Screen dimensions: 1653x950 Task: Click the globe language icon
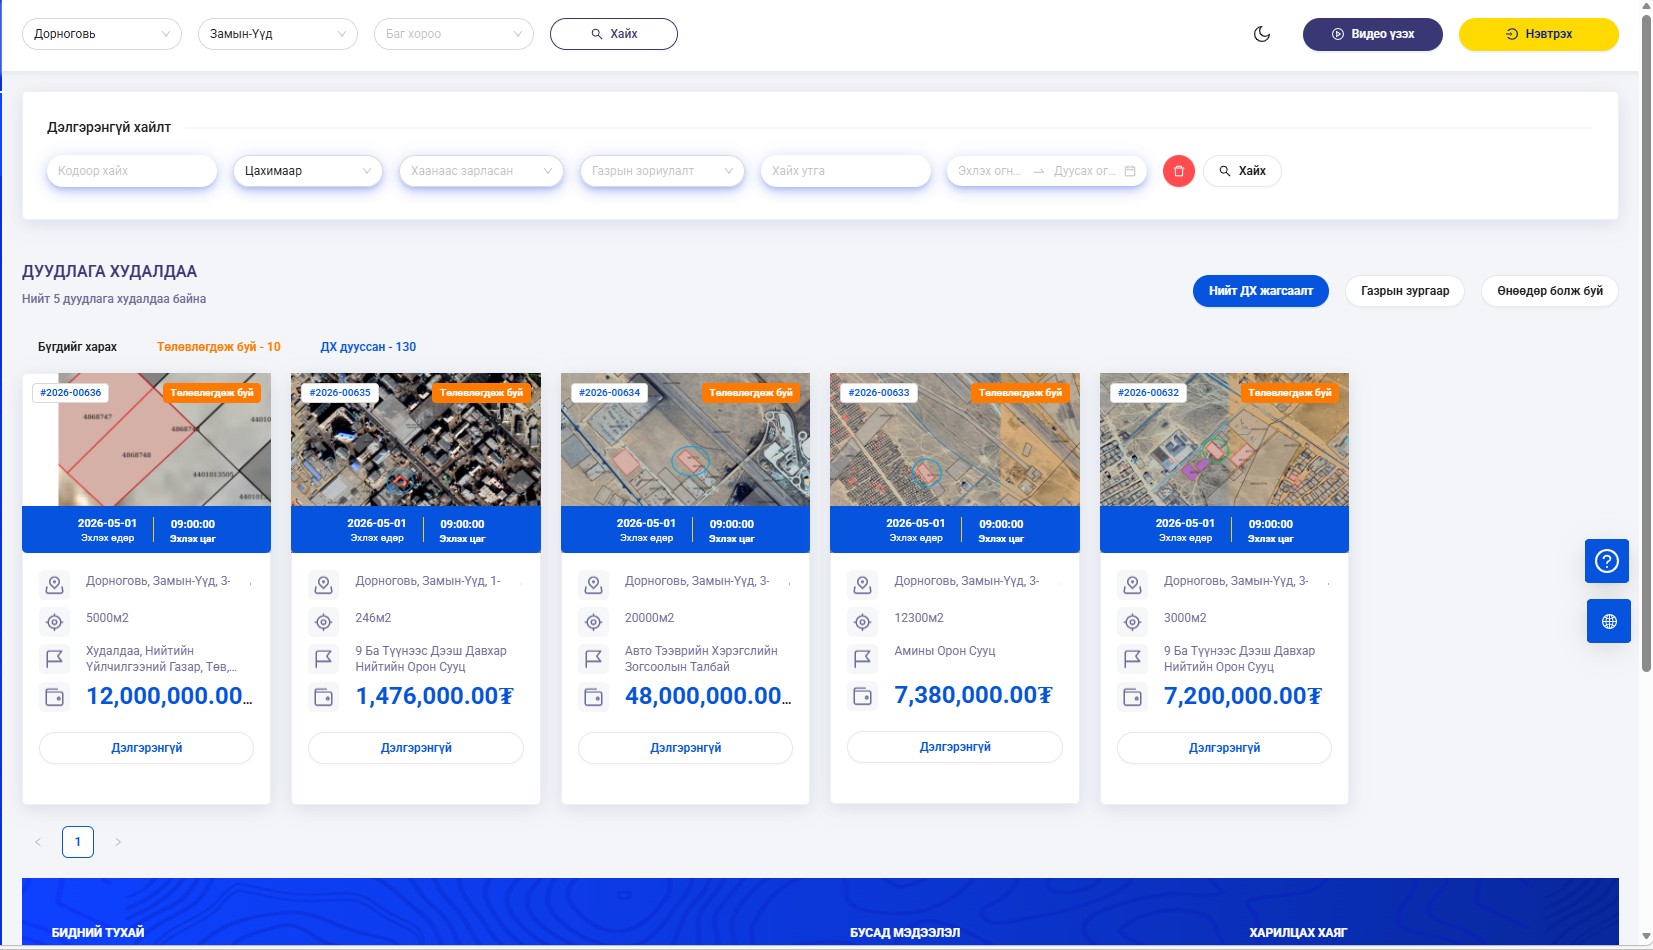pyautogui.click(x=1608, y=621)
